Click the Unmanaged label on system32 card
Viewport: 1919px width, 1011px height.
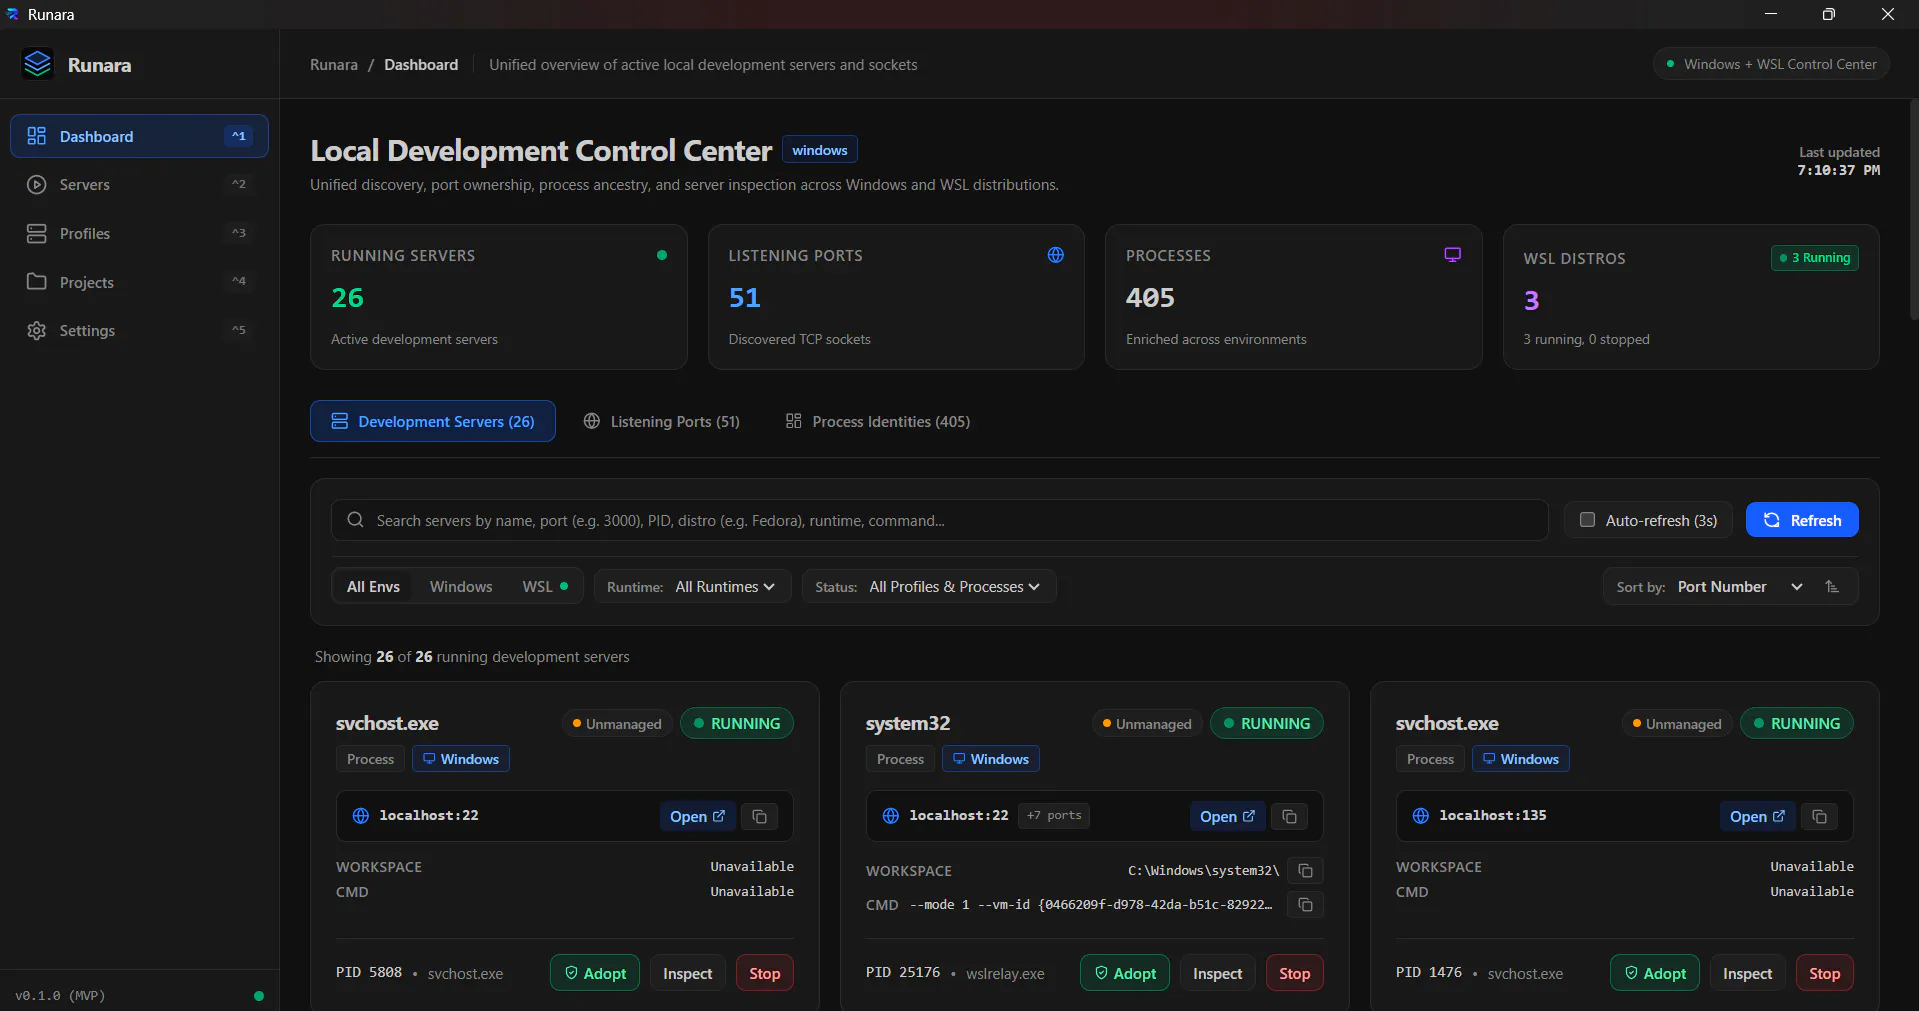(1146, 724)
